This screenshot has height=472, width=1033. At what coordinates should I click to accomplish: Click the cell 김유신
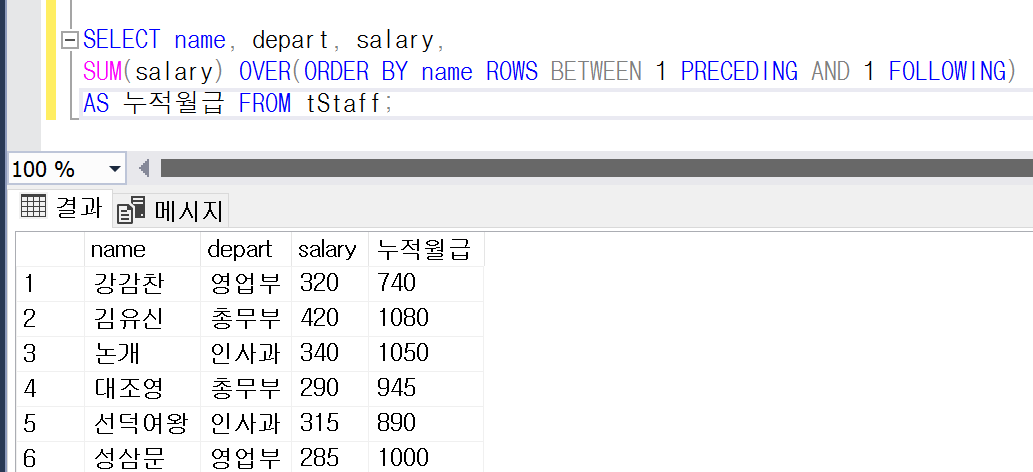[x=142, y=318]
